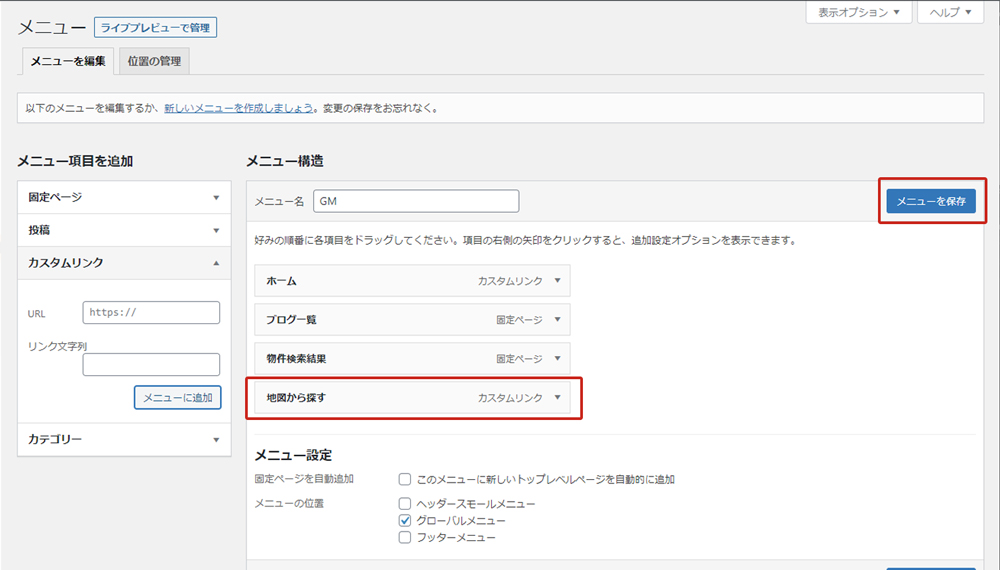Open the 表示オプション dropdown
Image resolution: width=1000 pixels, height=570 pixels.
(859, 13)
